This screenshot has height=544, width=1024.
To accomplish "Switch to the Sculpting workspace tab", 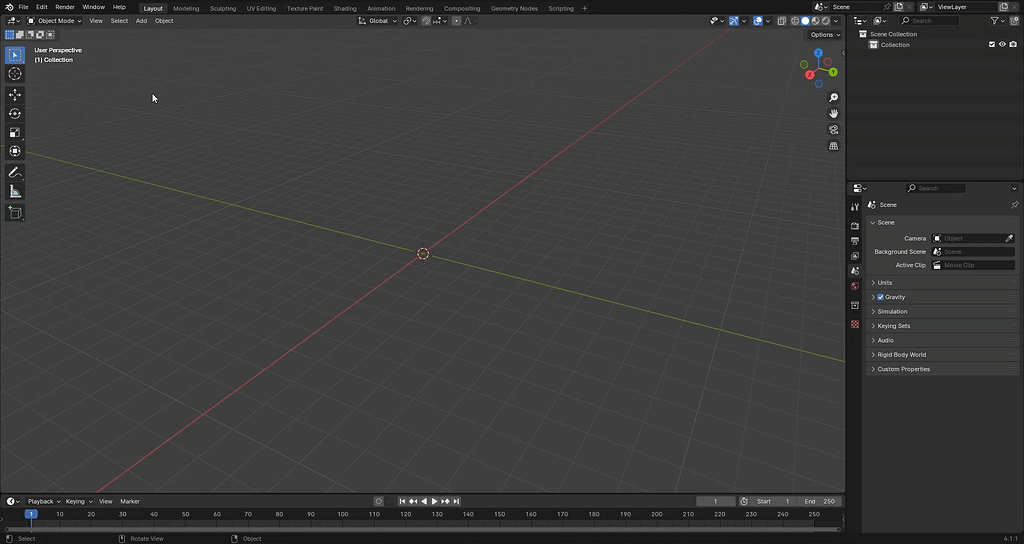I will click(x=223, y=8).
